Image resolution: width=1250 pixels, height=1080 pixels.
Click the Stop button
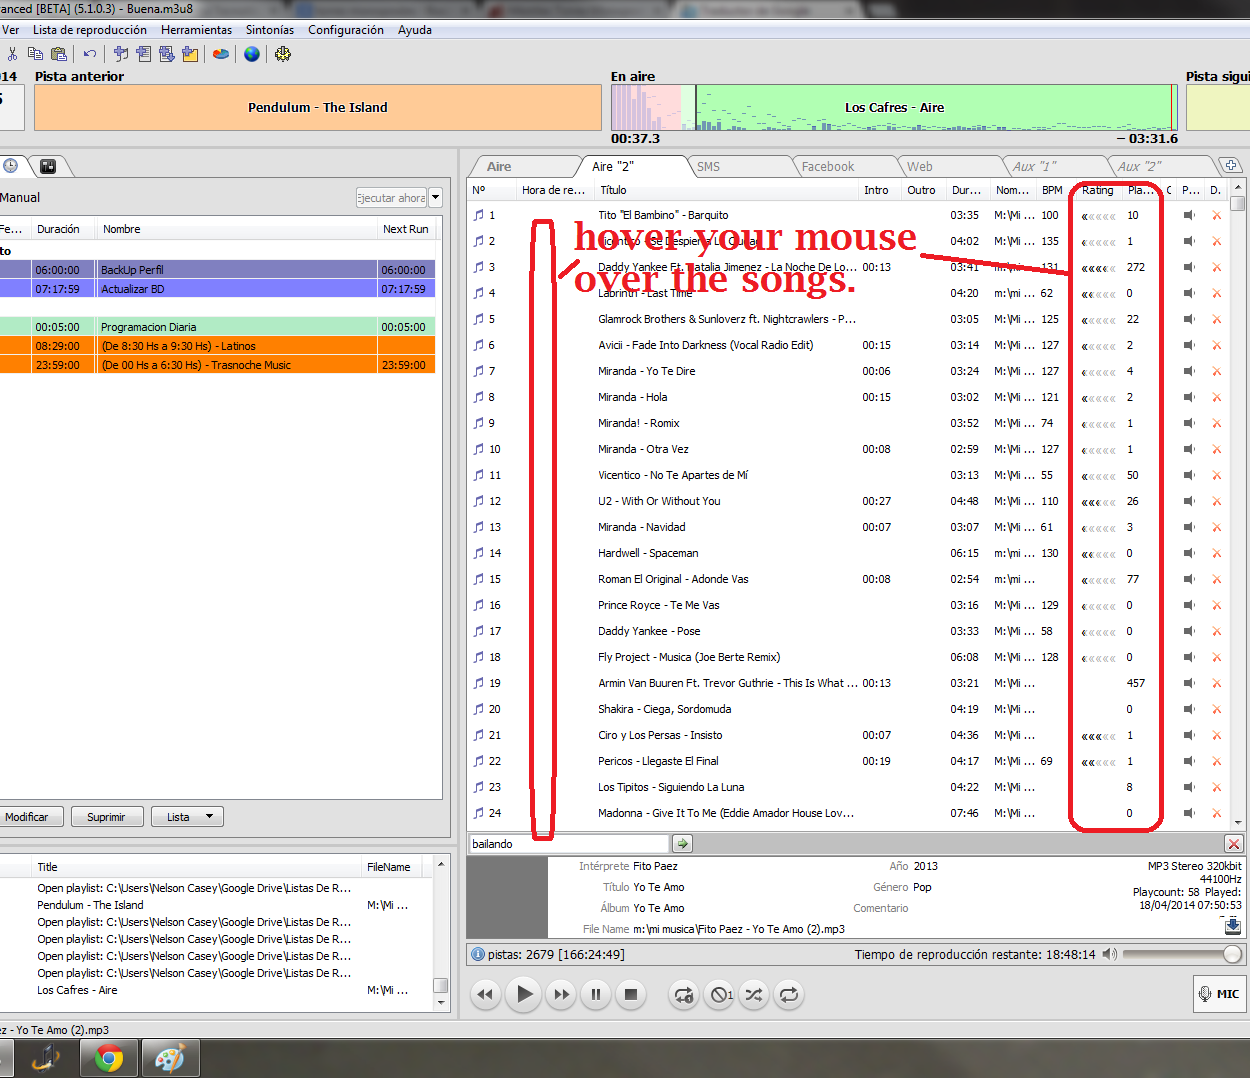631,994
